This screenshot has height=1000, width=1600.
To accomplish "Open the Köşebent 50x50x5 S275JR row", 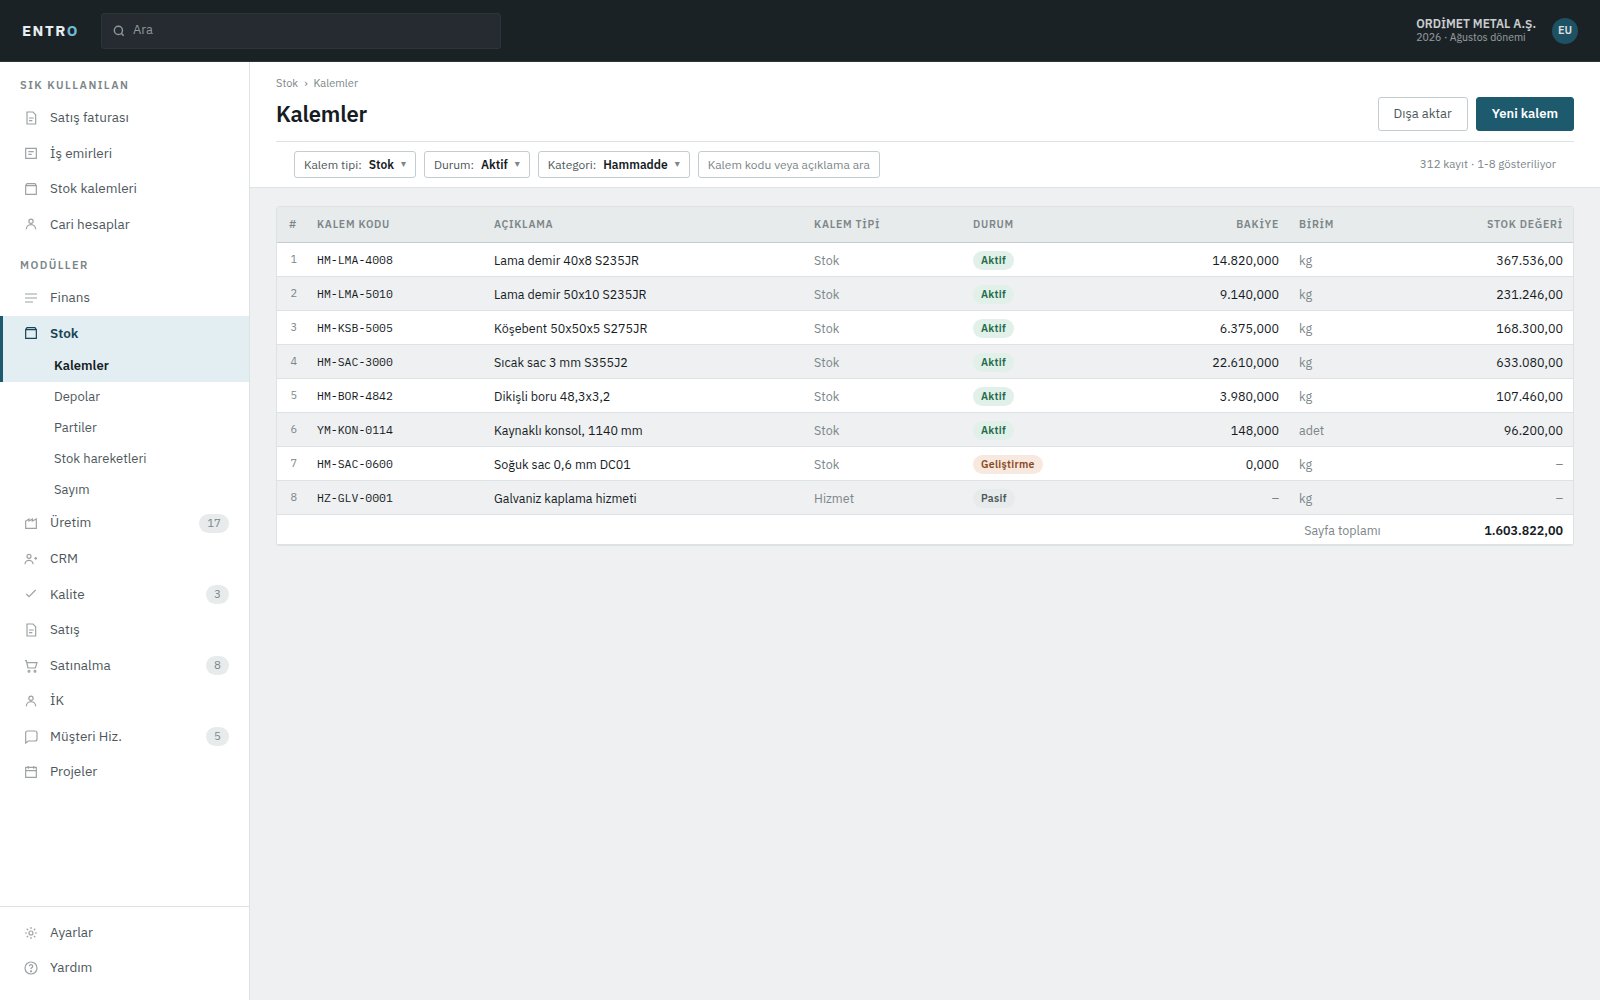I will (925, 328).
